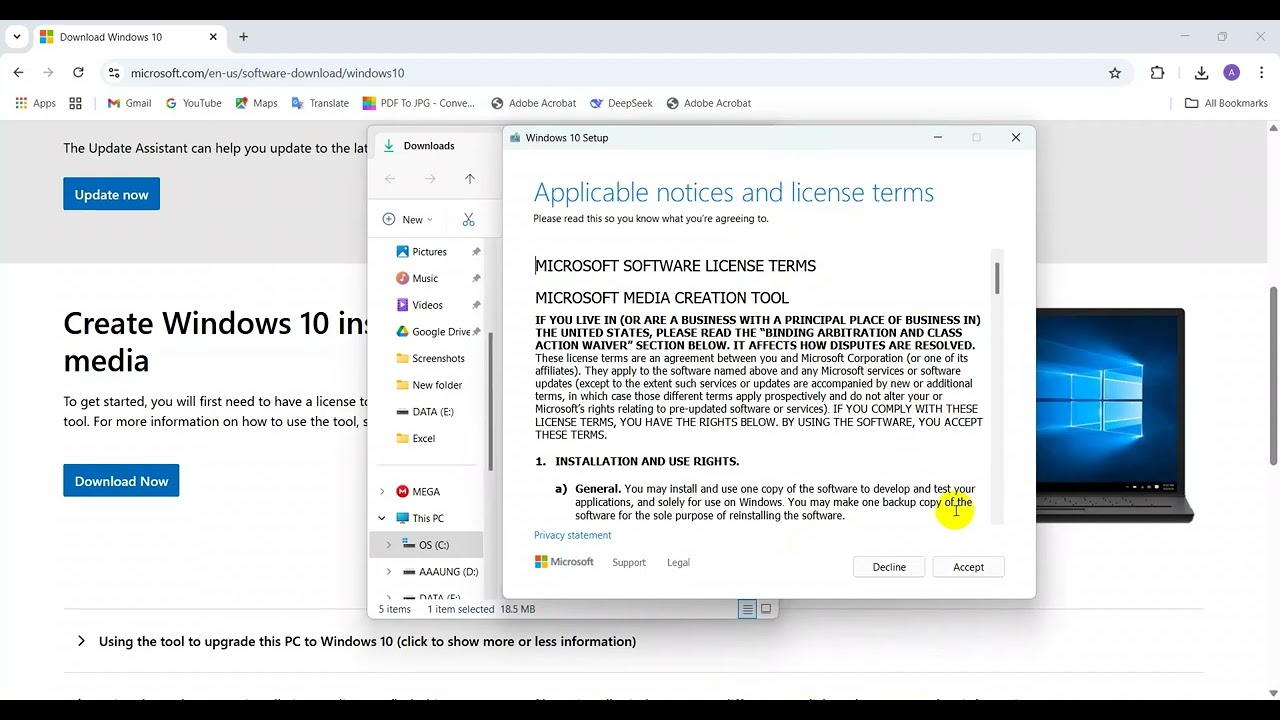Open the Chrome extensions puzzle icon
Viewport: 1280px width, 720px height.
pos(1158,73)
